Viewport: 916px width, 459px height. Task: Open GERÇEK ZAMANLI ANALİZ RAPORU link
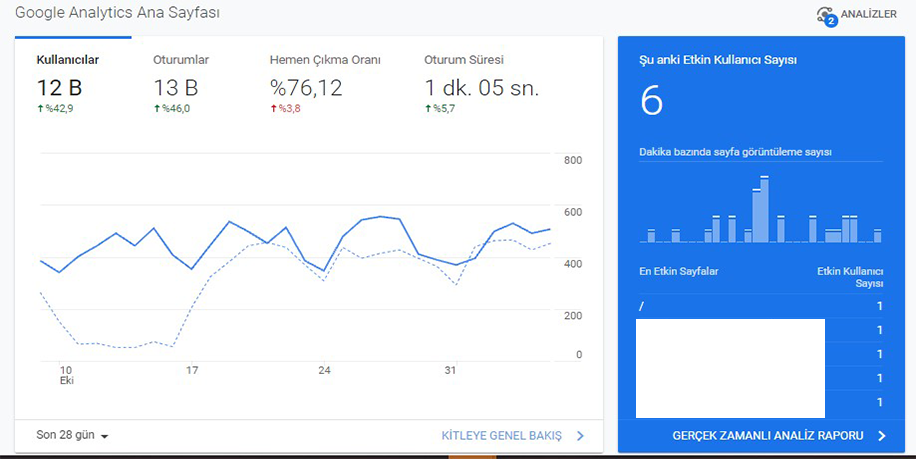(768, 436)
